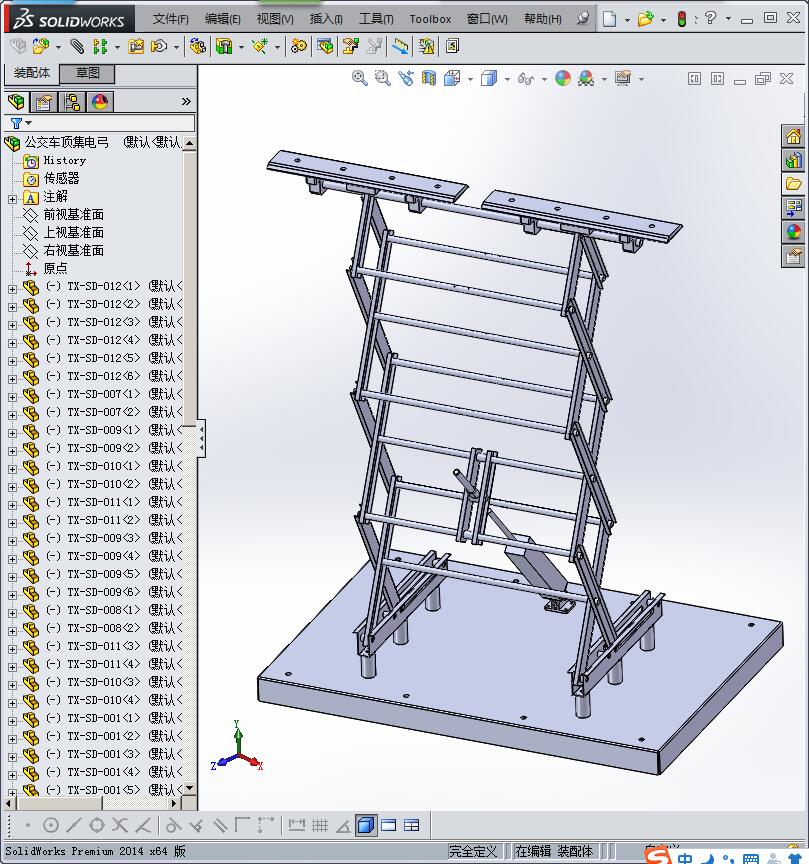Image resolution: width=809 pixels, height=864 pixels.
Task: Open the New Motion Study gear icon
Action: pyautogui.click(x=299, y=46)
